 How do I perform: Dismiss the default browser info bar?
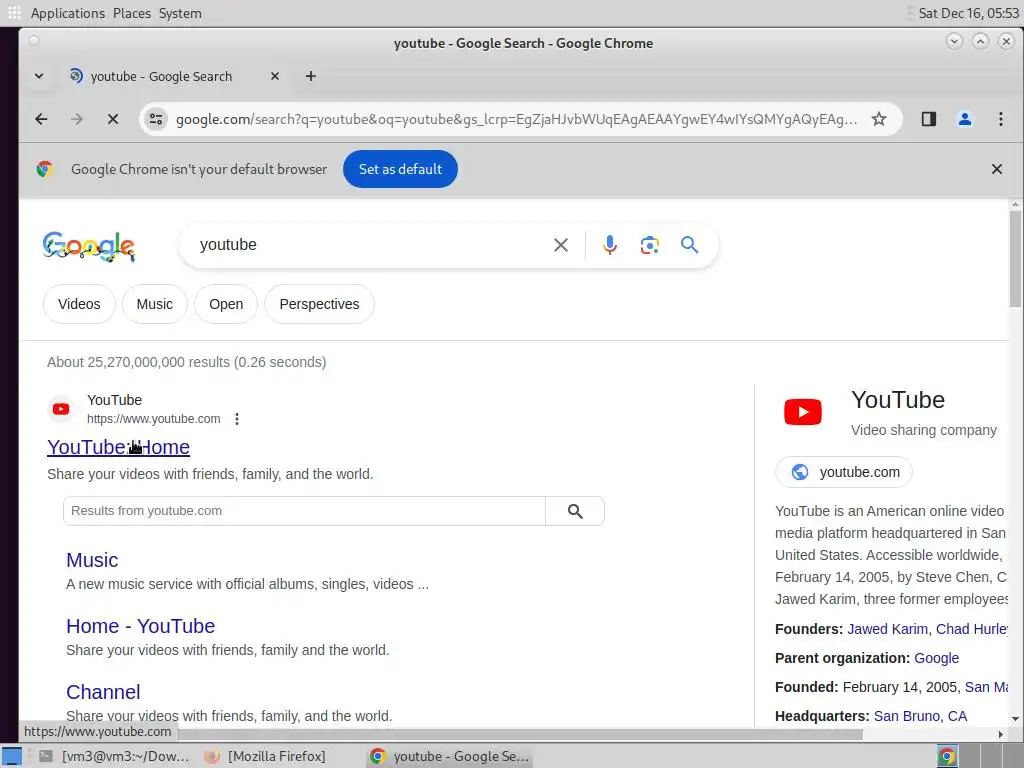[x=997, y=169]
